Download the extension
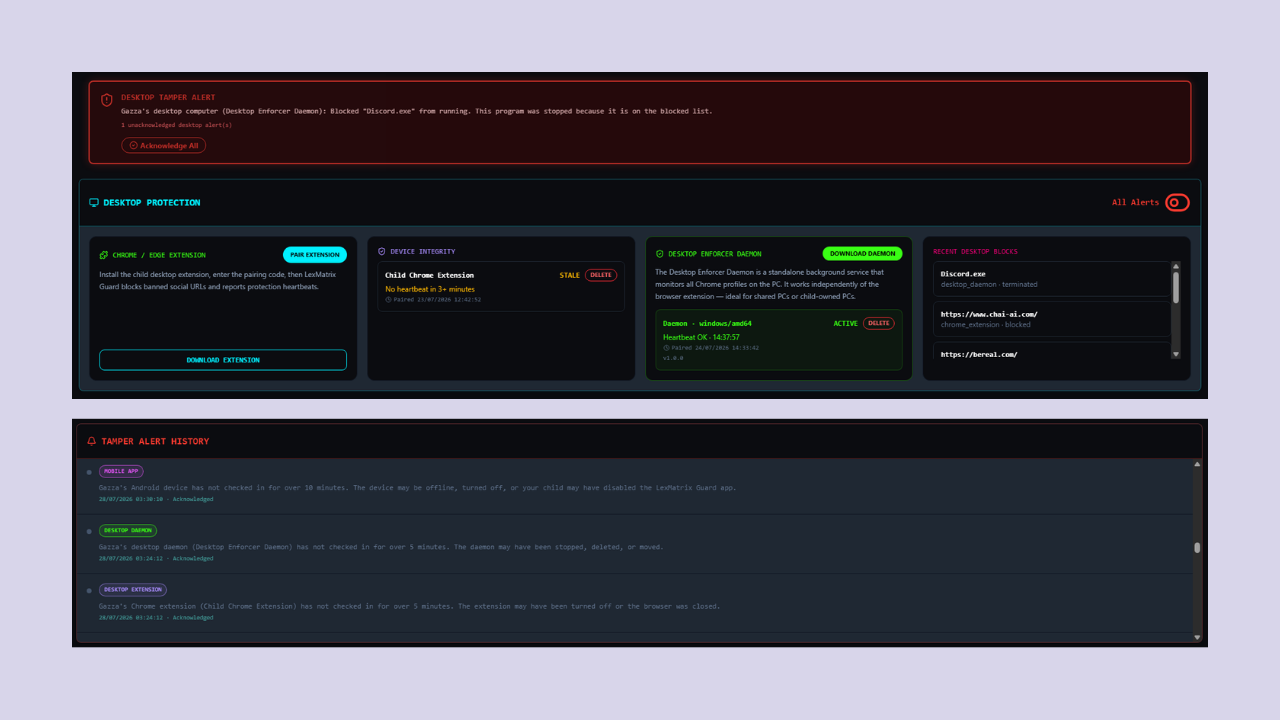The height and width of the screenshot is (720, 1280). [x=223, y=360]
